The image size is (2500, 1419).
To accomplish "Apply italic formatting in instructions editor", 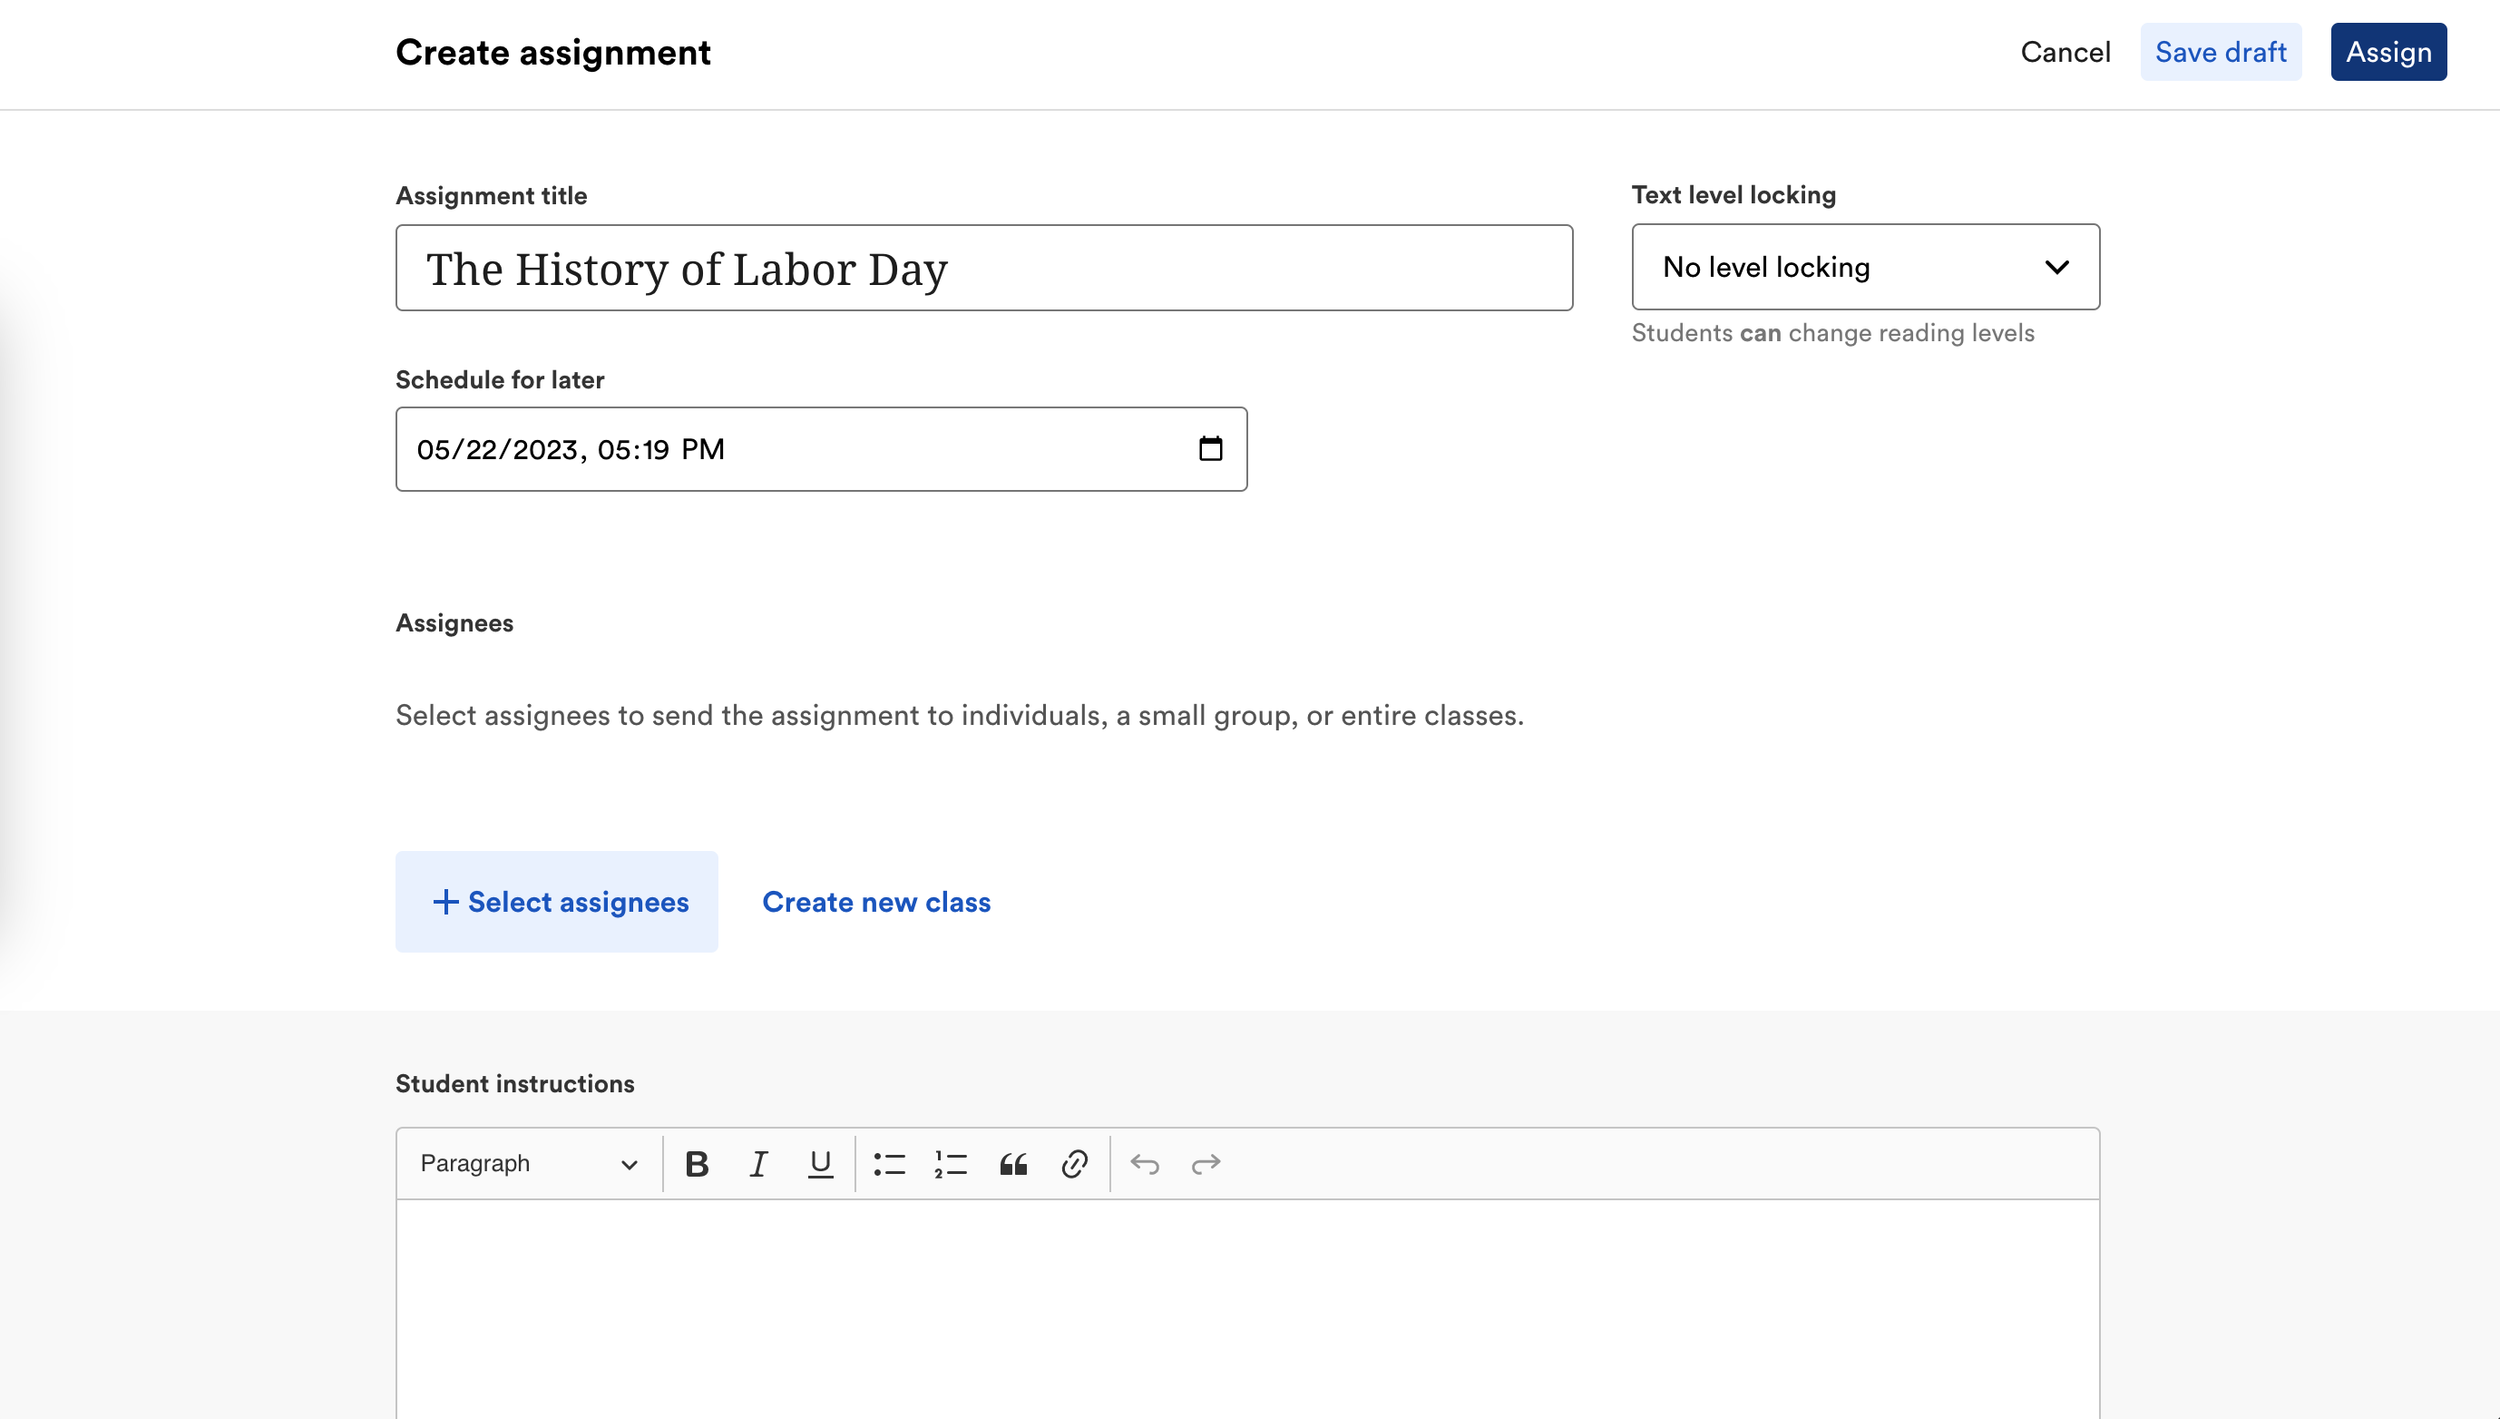I will point(758,1164).
